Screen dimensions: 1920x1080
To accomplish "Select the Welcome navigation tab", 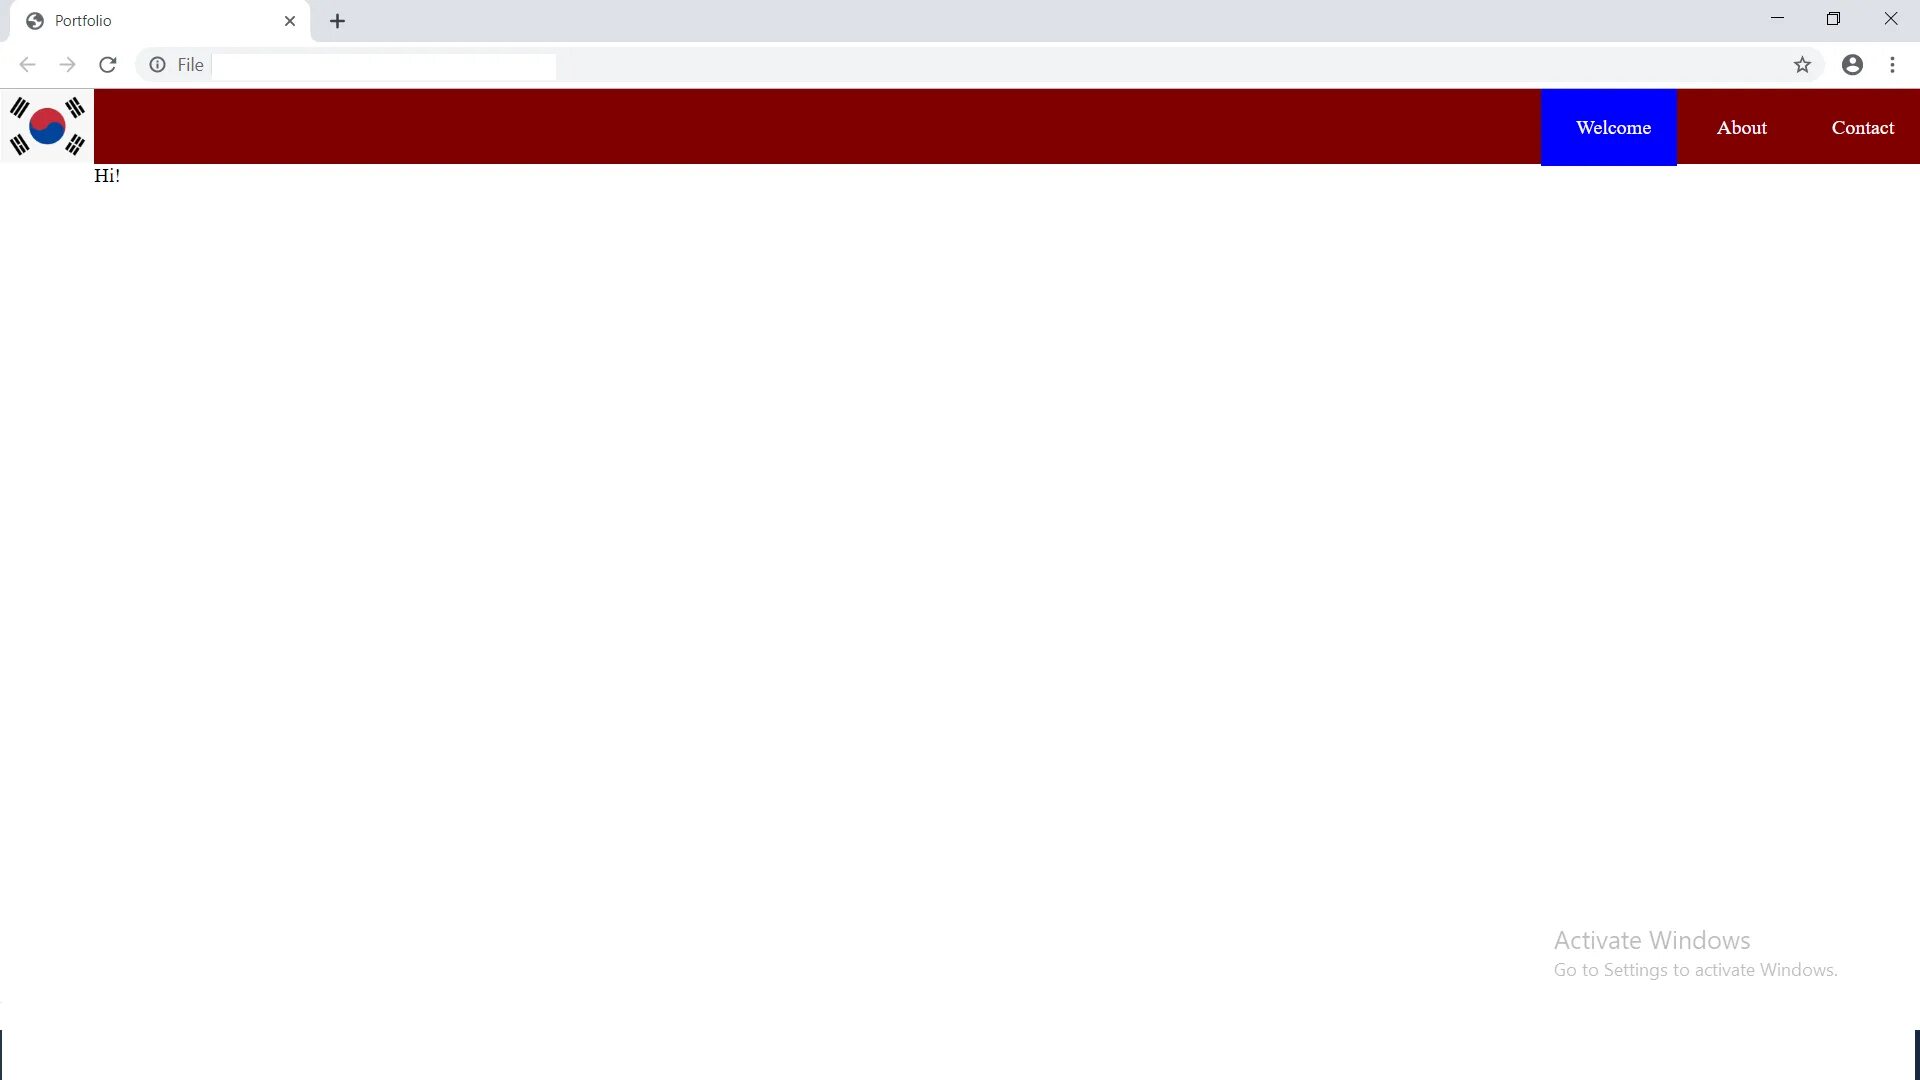I will pos(1613,128).
